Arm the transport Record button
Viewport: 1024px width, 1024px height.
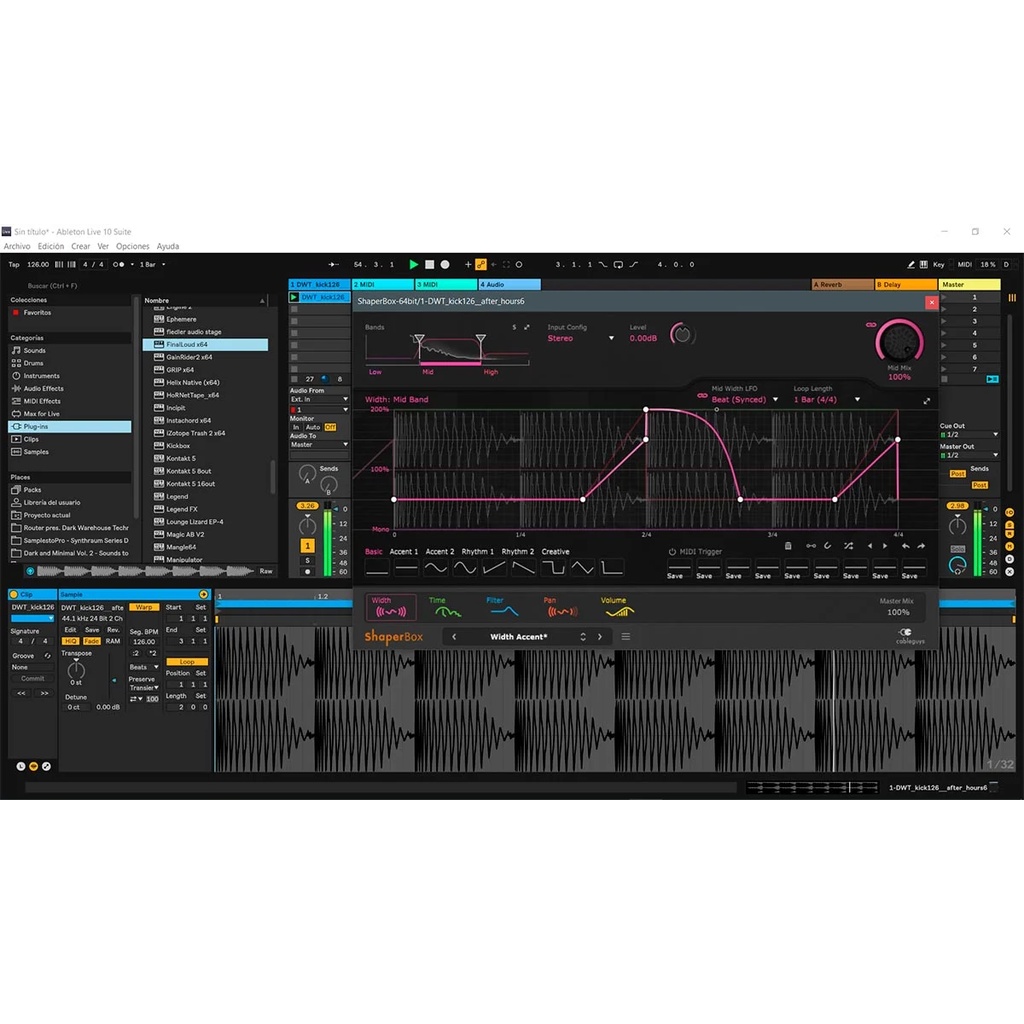(x=445, y=264)
